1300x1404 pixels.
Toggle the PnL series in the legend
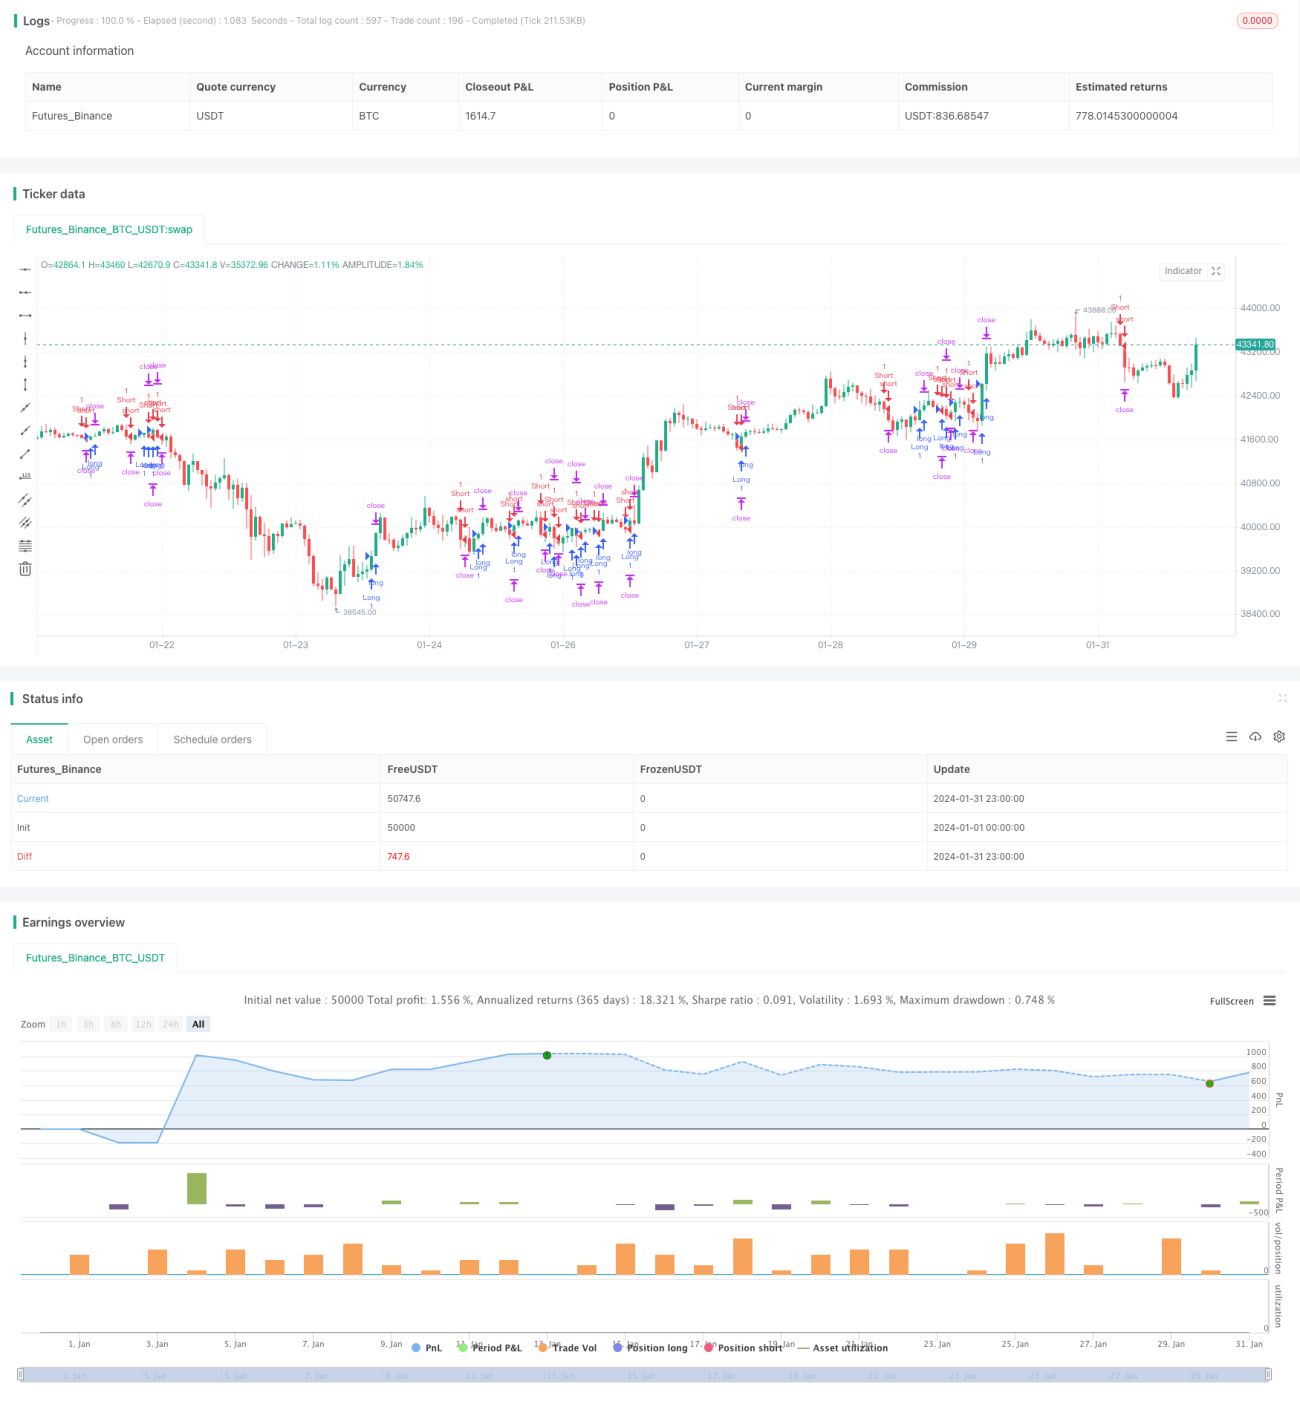[x=427, y=1348]
